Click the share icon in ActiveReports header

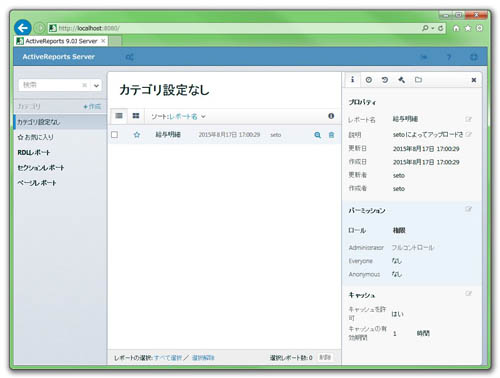(129, 57)
